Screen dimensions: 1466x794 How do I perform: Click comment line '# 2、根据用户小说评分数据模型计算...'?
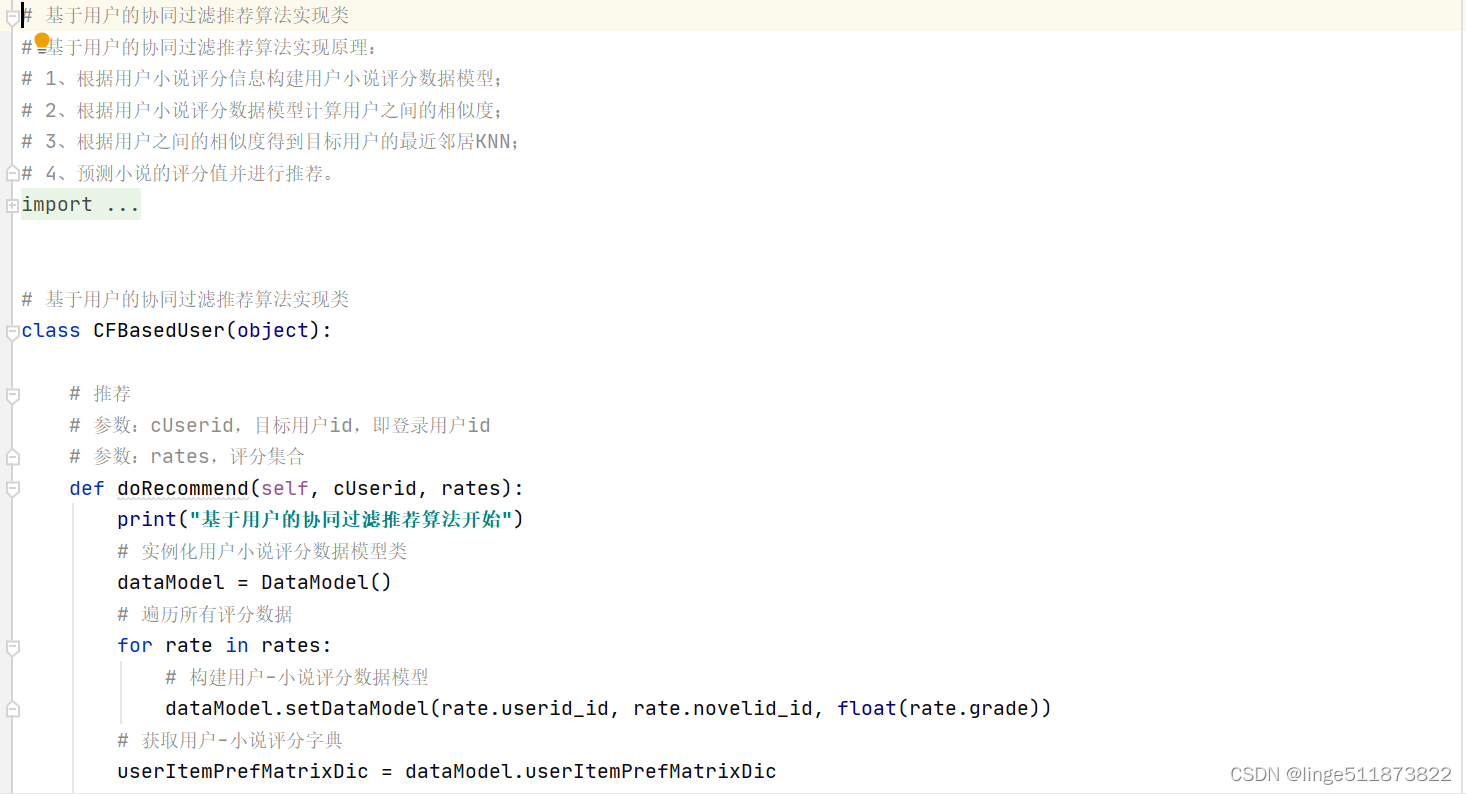[x=262, y=110]
